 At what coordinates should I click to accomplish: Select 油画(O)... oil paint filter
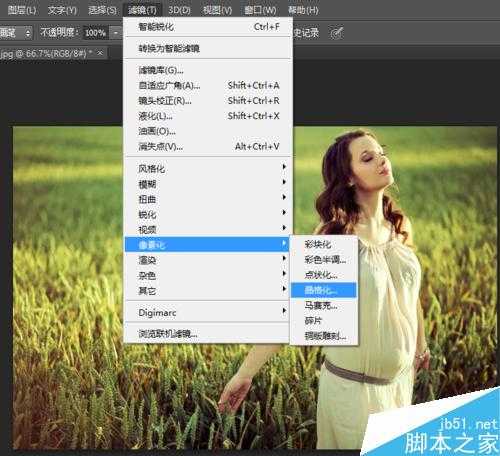coord(208,131)
